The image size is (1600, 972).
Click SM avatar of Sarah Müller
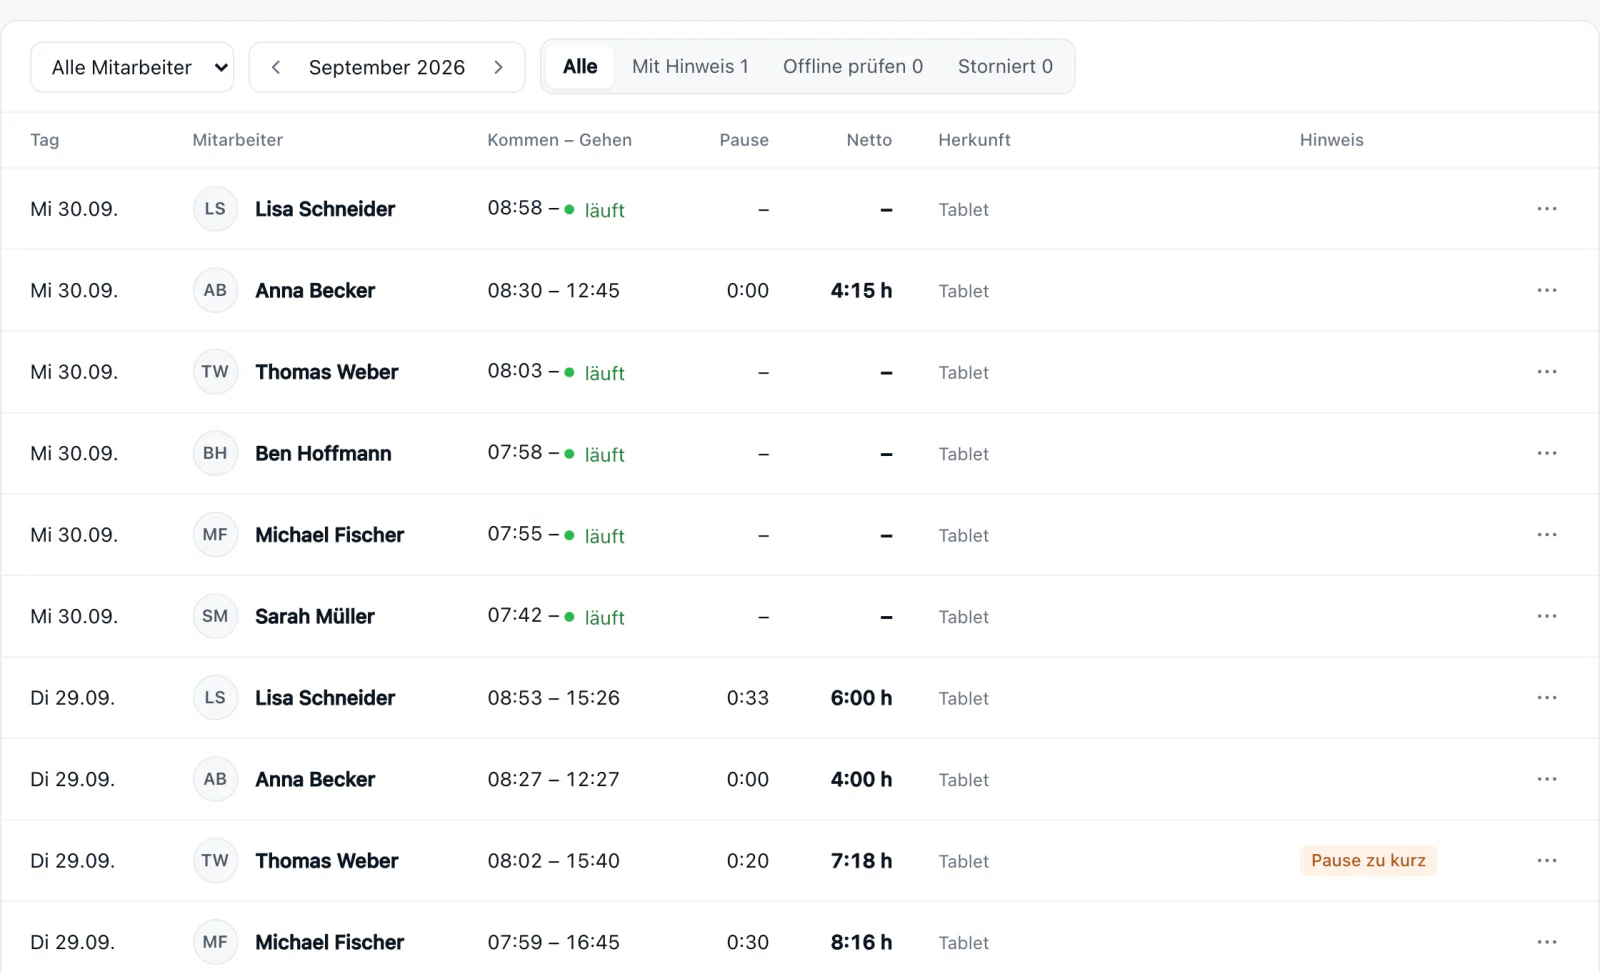pyautogui.click(x=215, y=616)
